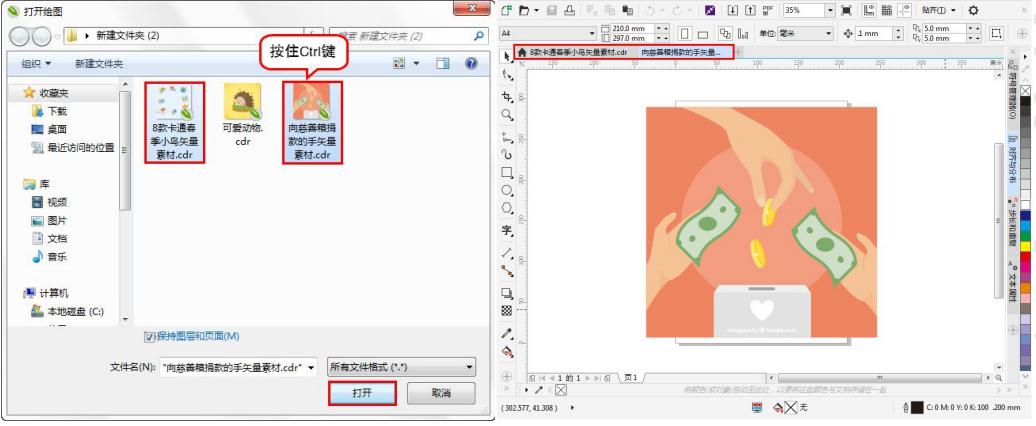The image size is (1036, 426).
Task: Select the Drop Shadow tool
Action: [x=507, y=293]
